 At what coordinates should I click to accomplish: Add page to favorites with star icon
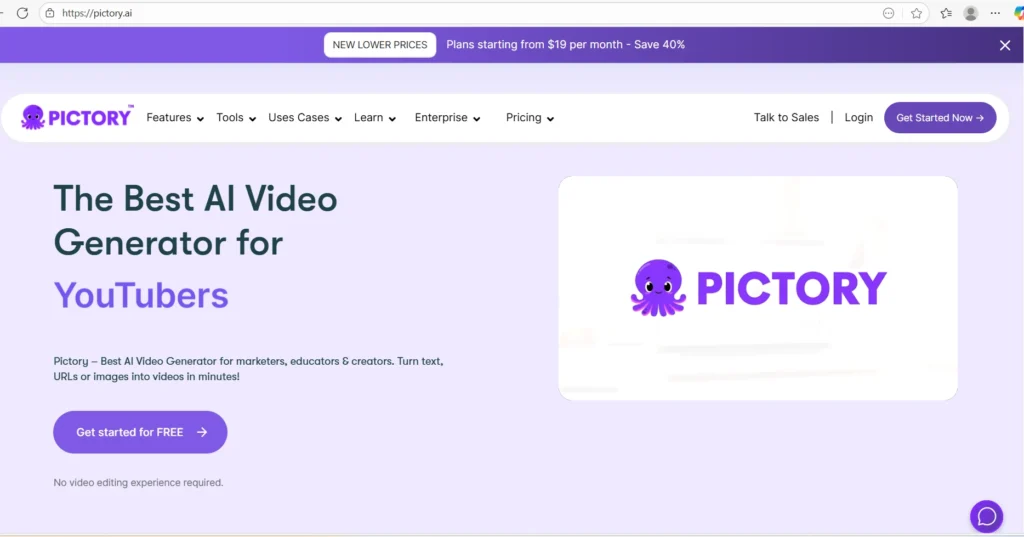916,13
